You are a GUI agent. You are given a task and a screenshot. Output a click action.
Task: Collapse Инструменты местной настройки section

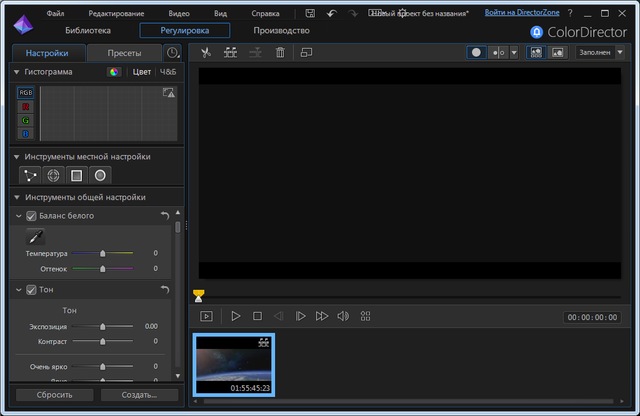[16, 157]
